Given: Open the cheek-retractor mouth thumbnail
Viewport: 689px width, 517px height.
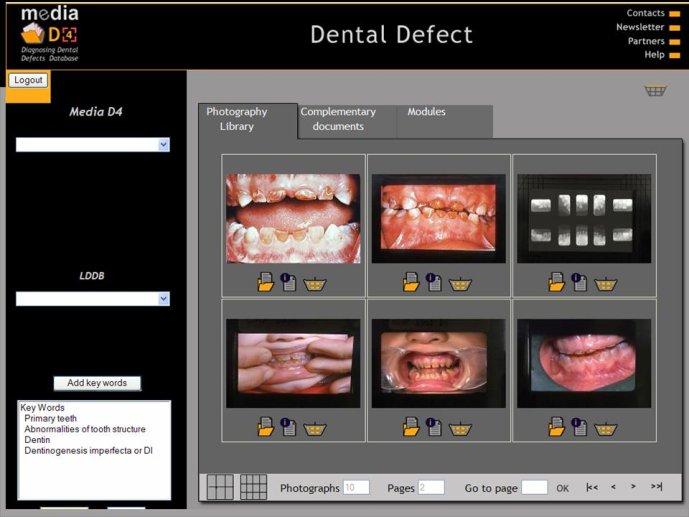Looking at the screenshot, I should (x=439, y=363).
